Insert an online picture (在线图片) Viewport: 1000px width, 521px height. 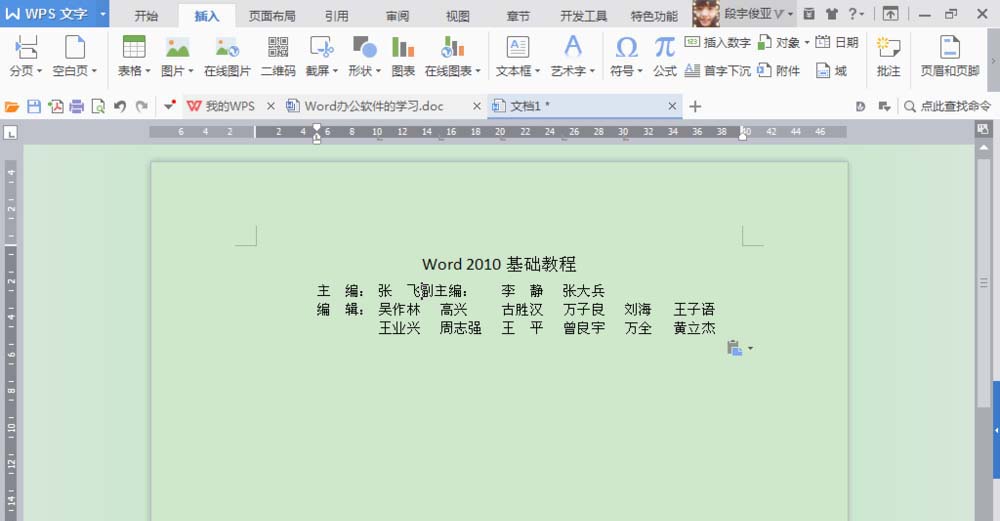(x=227, y=56)
